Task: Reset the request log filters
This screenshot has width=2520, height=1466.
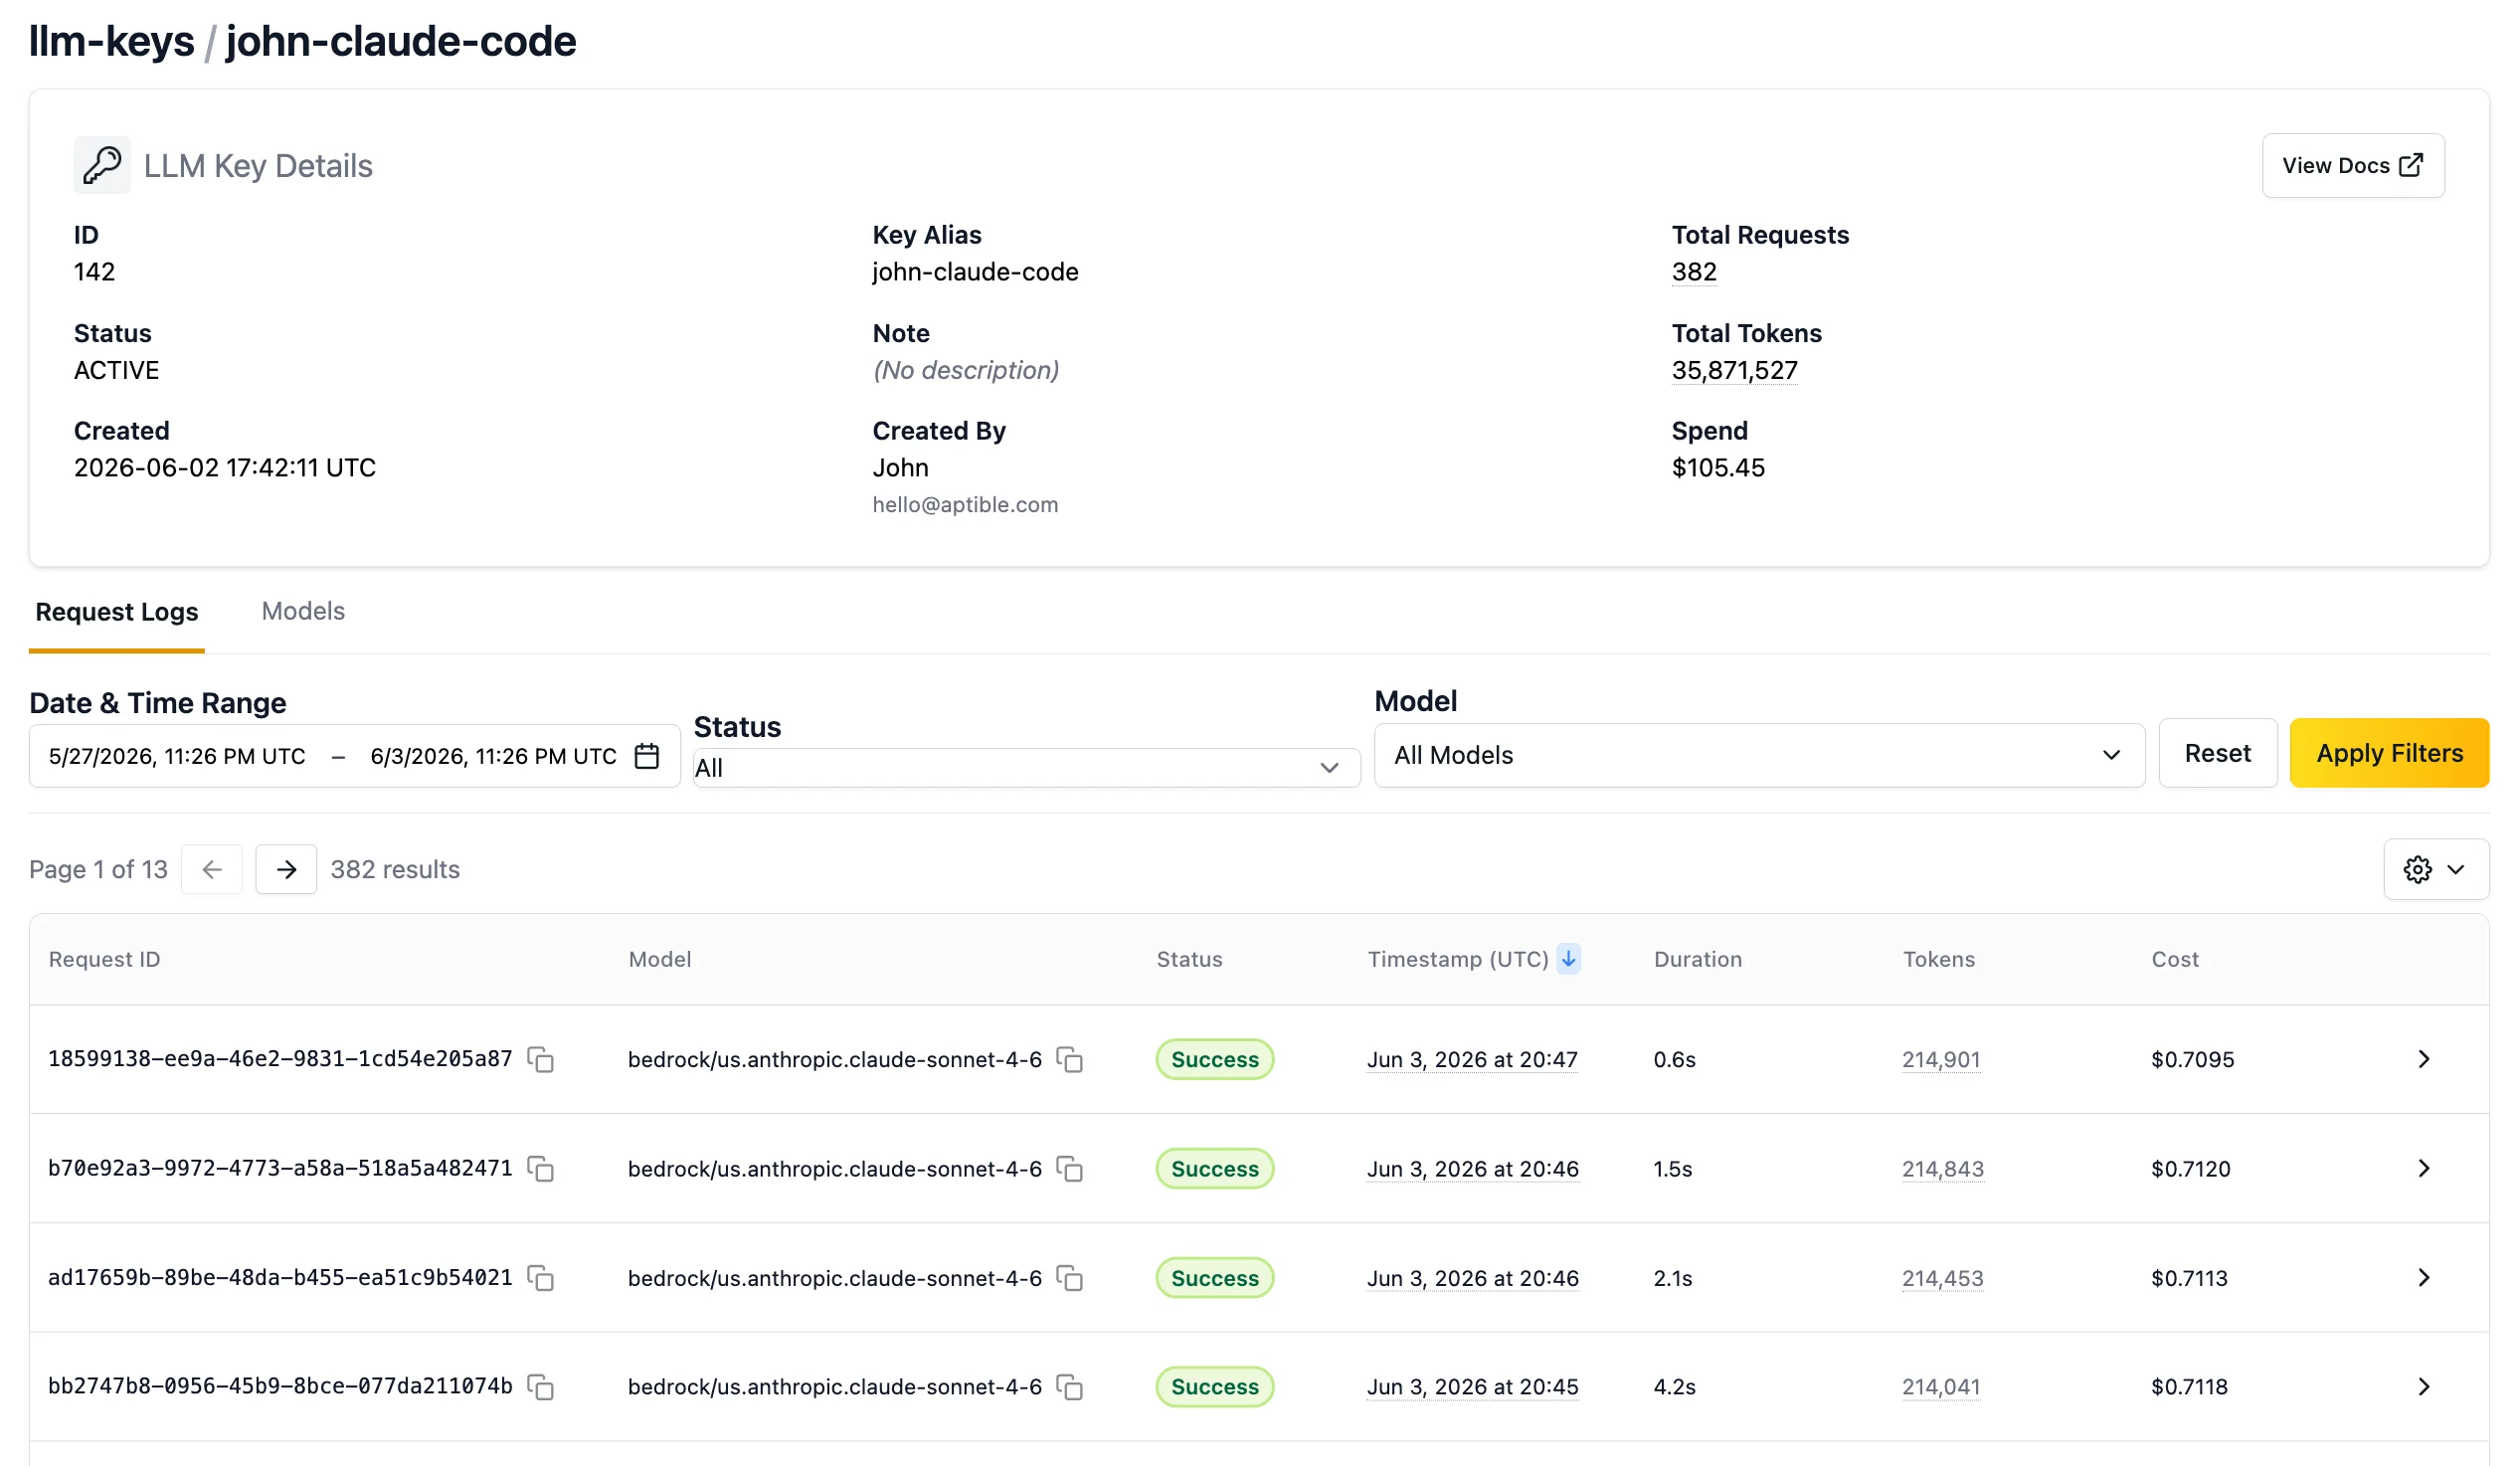Action: [2217, 753]
